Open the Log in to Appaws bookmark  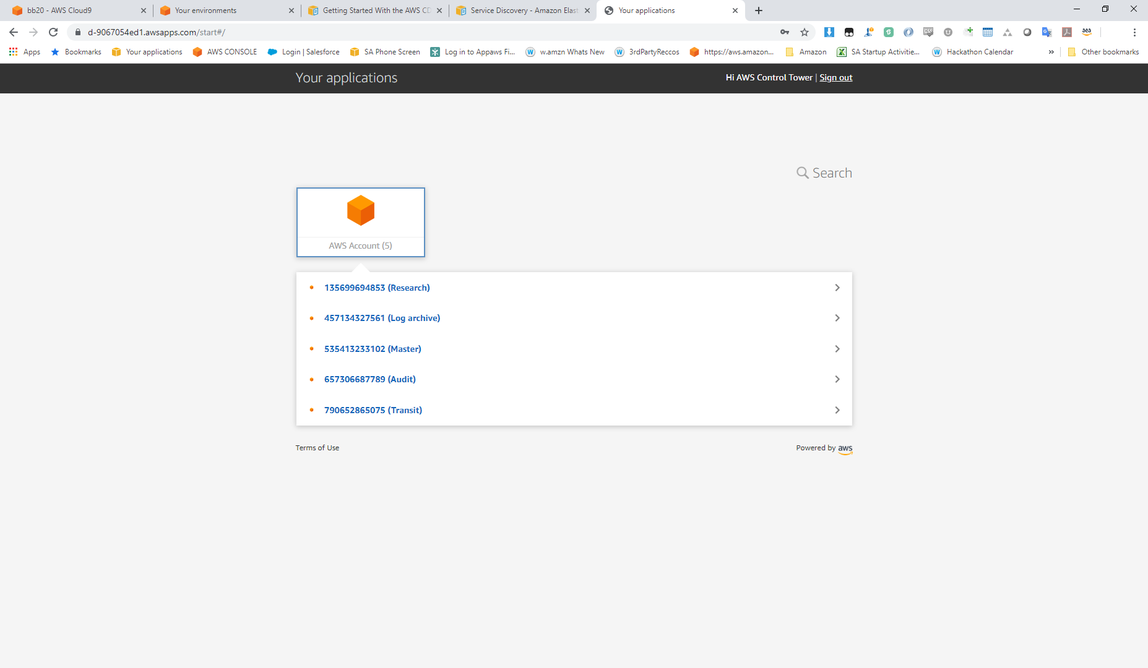pyautogui.click(x=472, y=52)
